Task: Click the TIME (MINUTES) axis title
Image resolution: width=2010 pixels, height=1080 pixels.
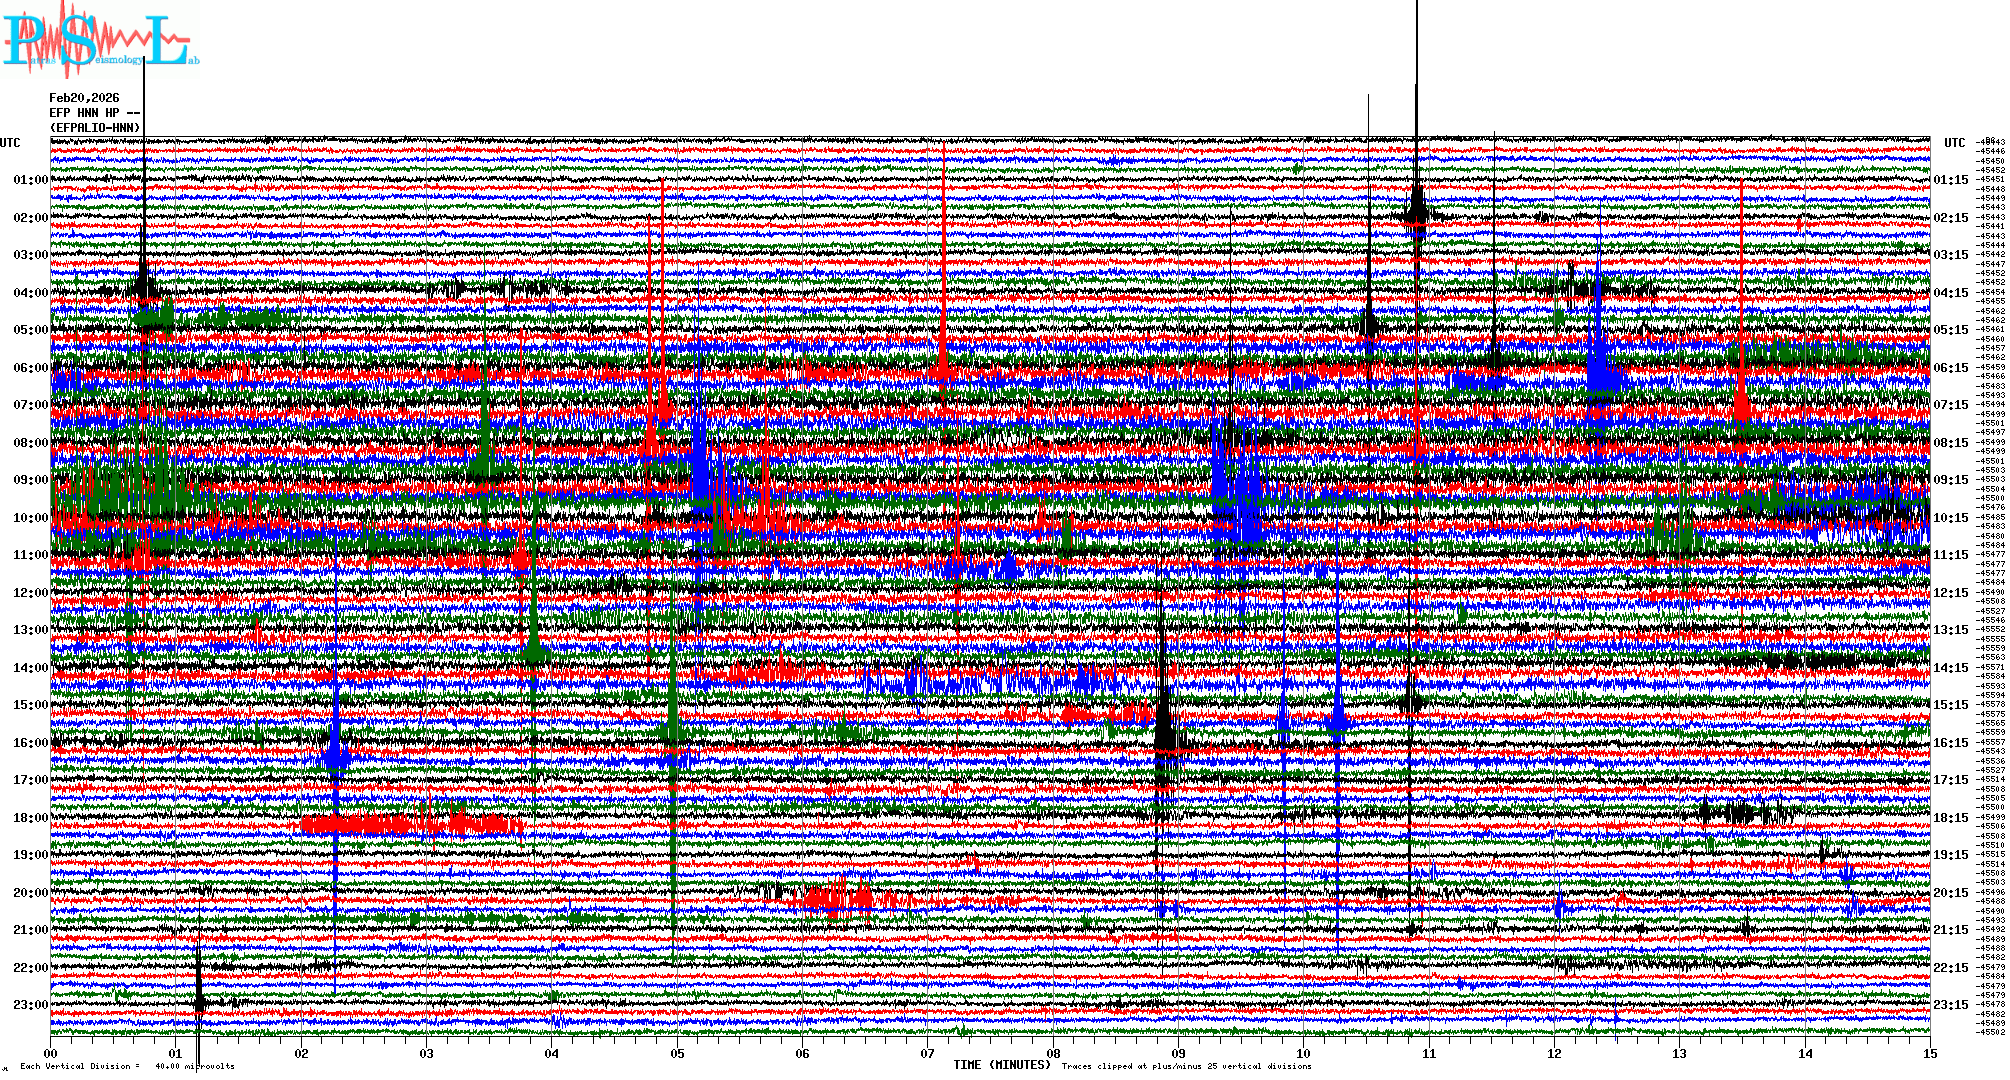Action: point(1002,1065)
